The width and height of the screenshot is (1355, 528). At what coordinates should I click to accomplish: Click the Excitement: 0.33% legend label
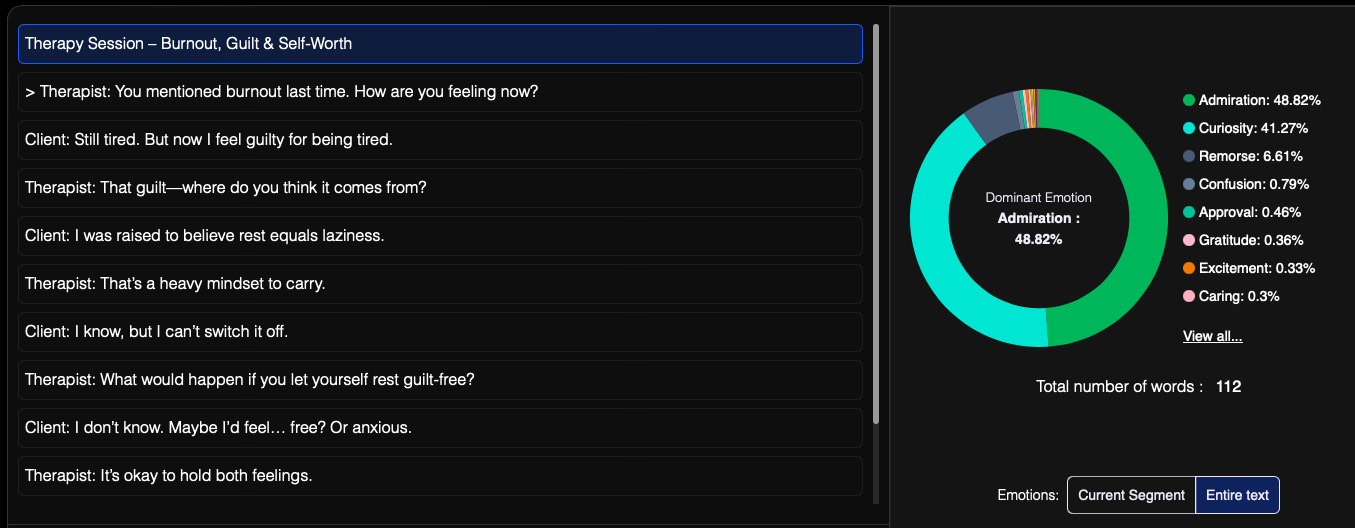point(1257,268)
